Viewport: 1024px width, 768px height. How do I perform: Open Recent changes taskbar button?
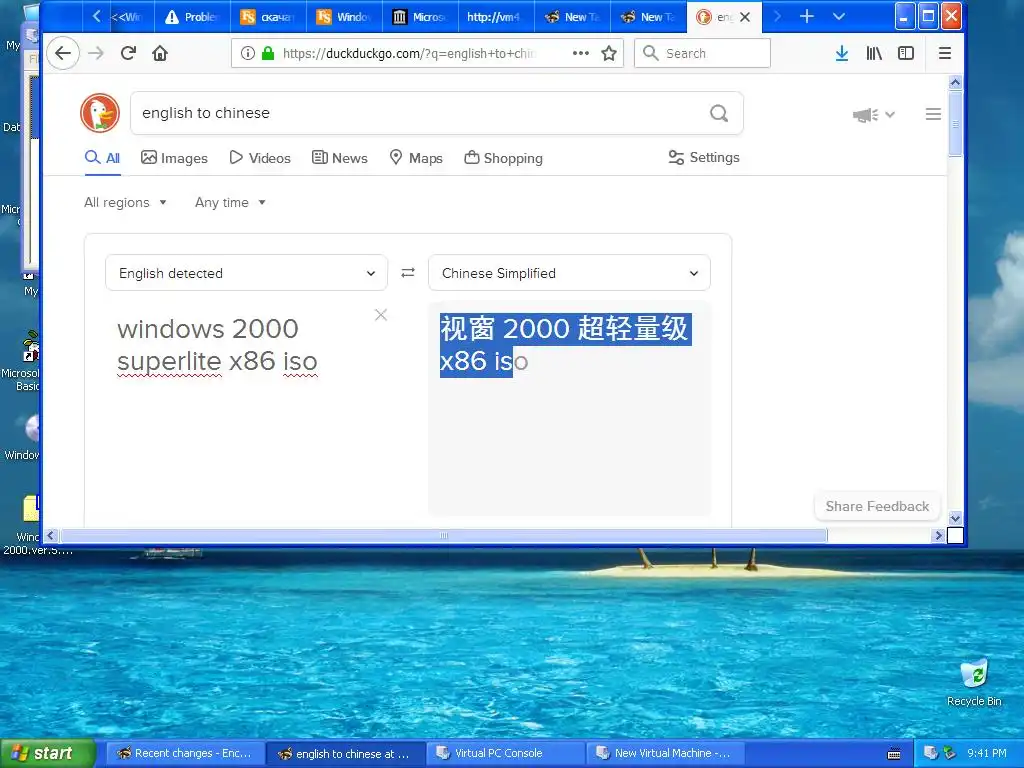[x=185, y=754]
